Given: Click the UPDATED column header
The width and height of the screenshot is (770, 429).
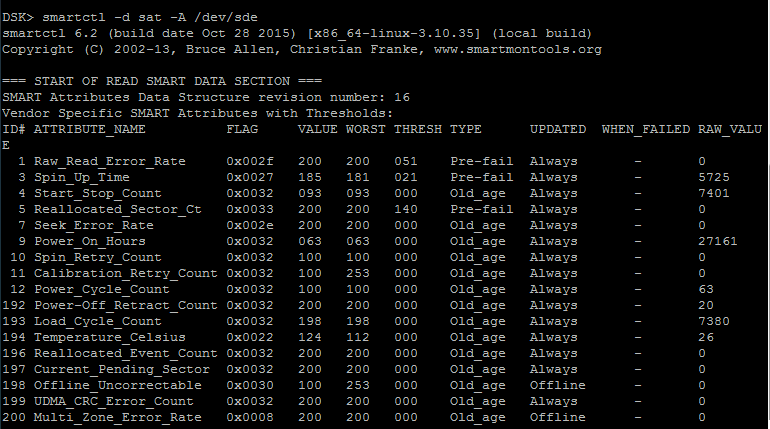Looking at the screenshot, I should 557,130.
